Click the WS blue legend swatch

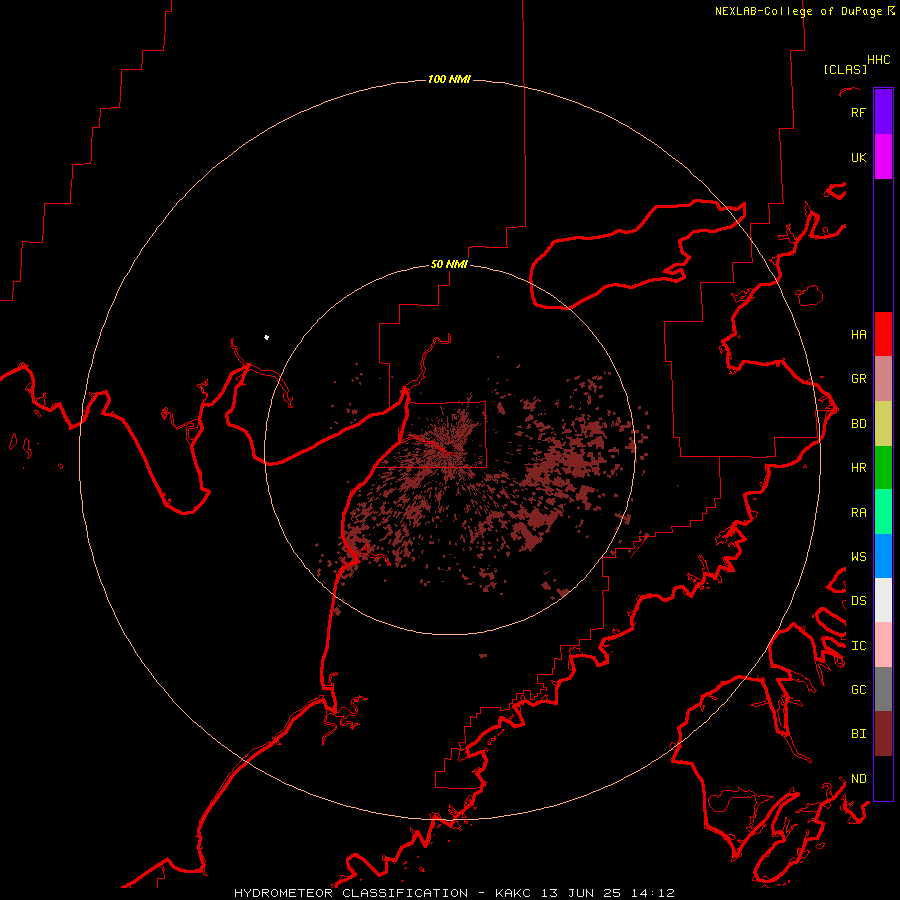coord(883,556)
